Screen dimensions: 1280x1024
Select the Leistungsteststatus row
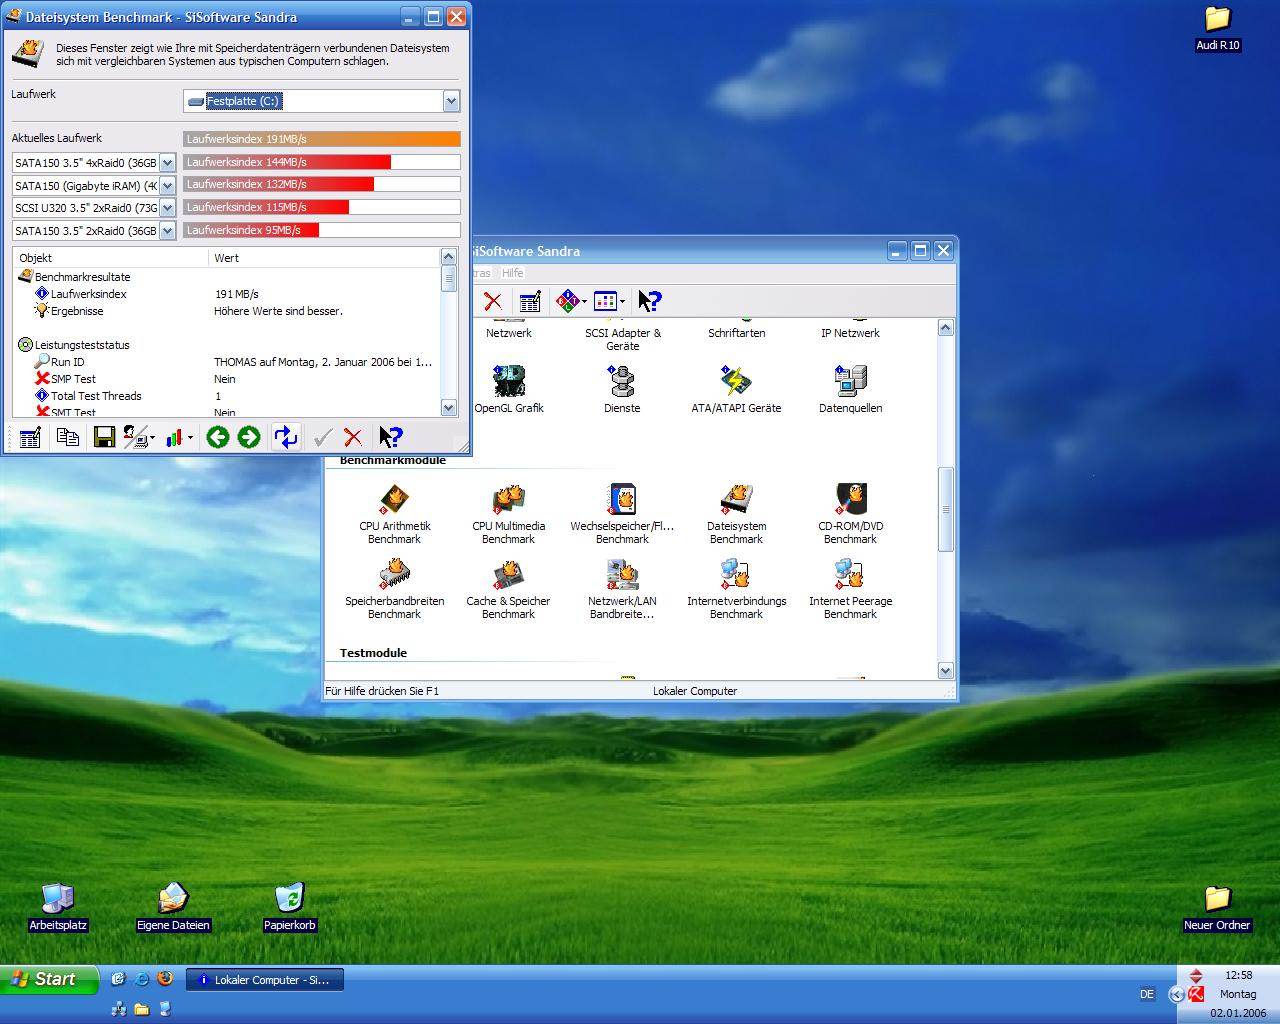226,345
